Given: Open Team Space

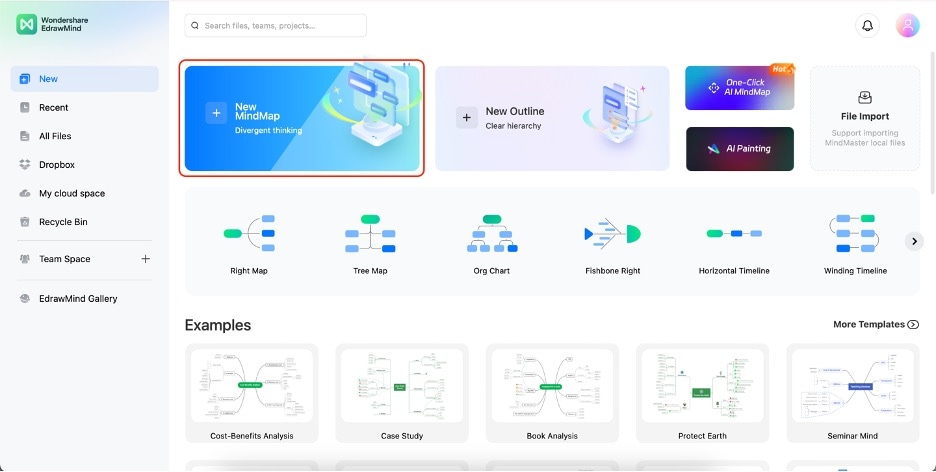Looking at the screenshot, I should click(x=64, y=259).
